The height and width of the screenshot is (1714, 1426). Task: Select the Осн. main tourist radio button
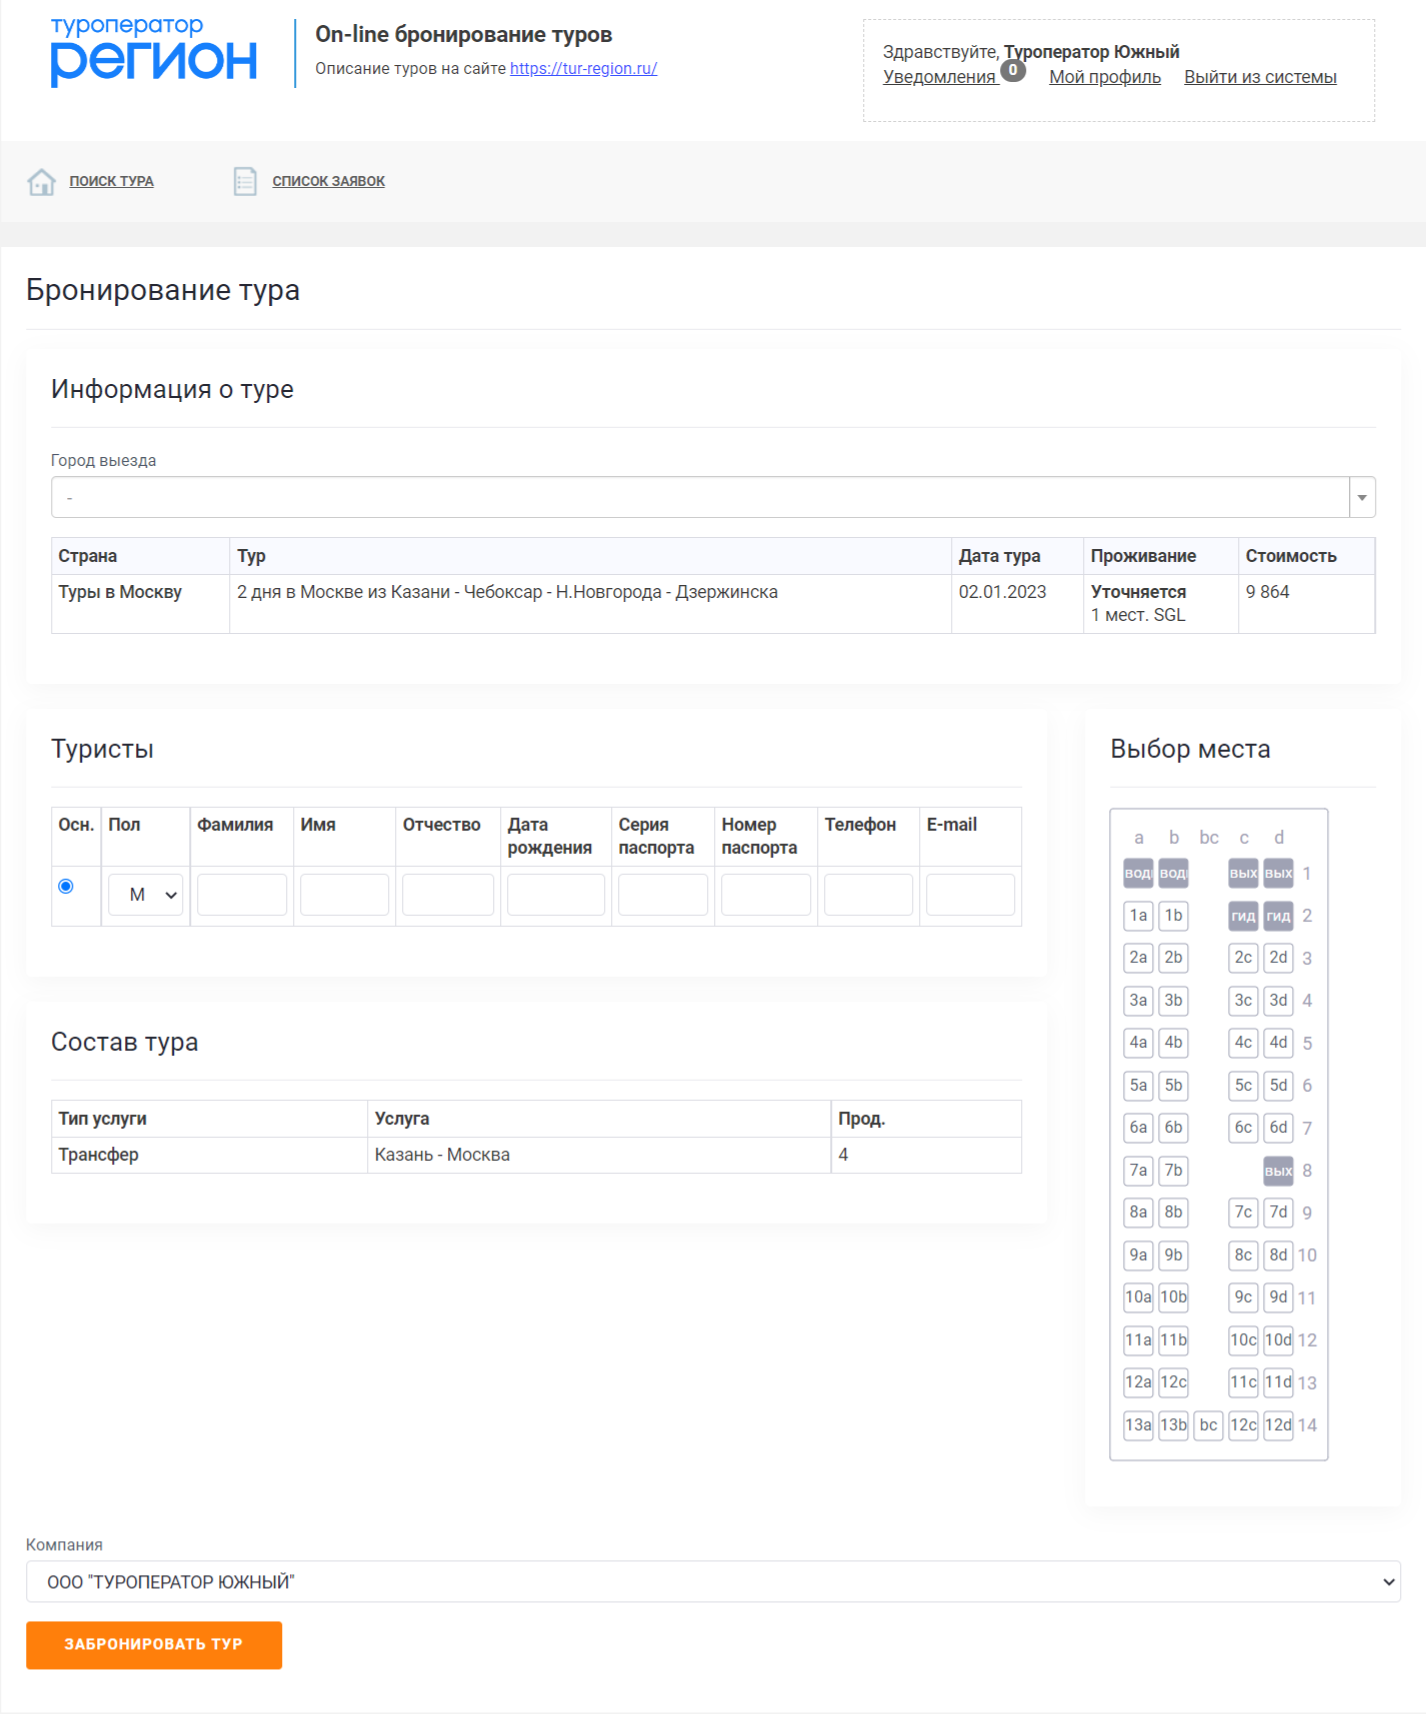tap(66, 886)
